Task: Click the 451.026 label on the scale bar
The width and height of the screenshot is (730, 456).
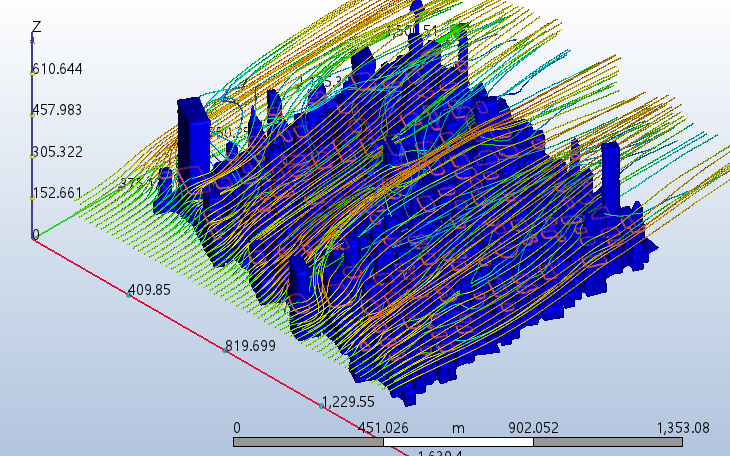Action: click(x=383, y=428)
